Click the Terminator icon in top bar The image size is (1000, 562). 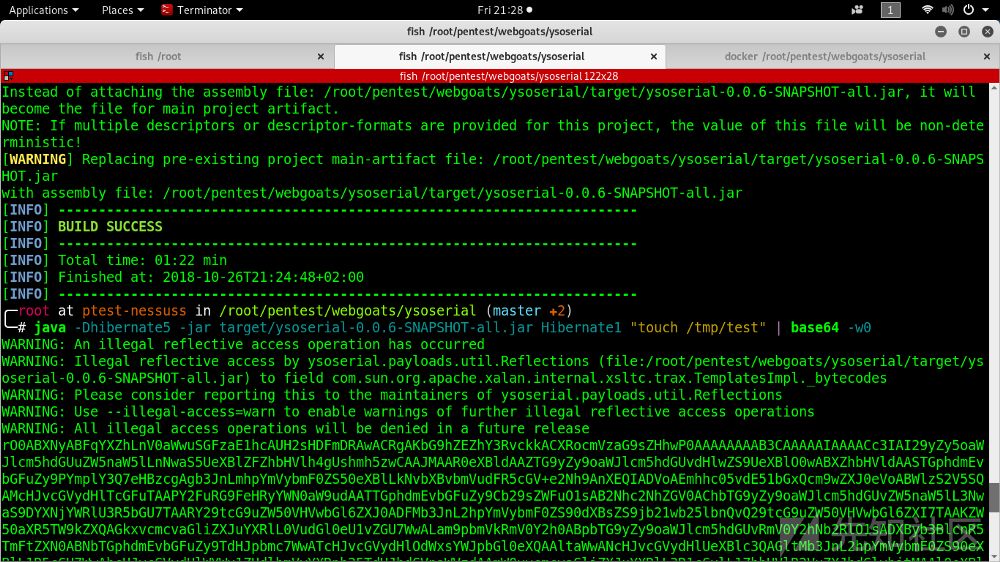click(x=166, y=10)
